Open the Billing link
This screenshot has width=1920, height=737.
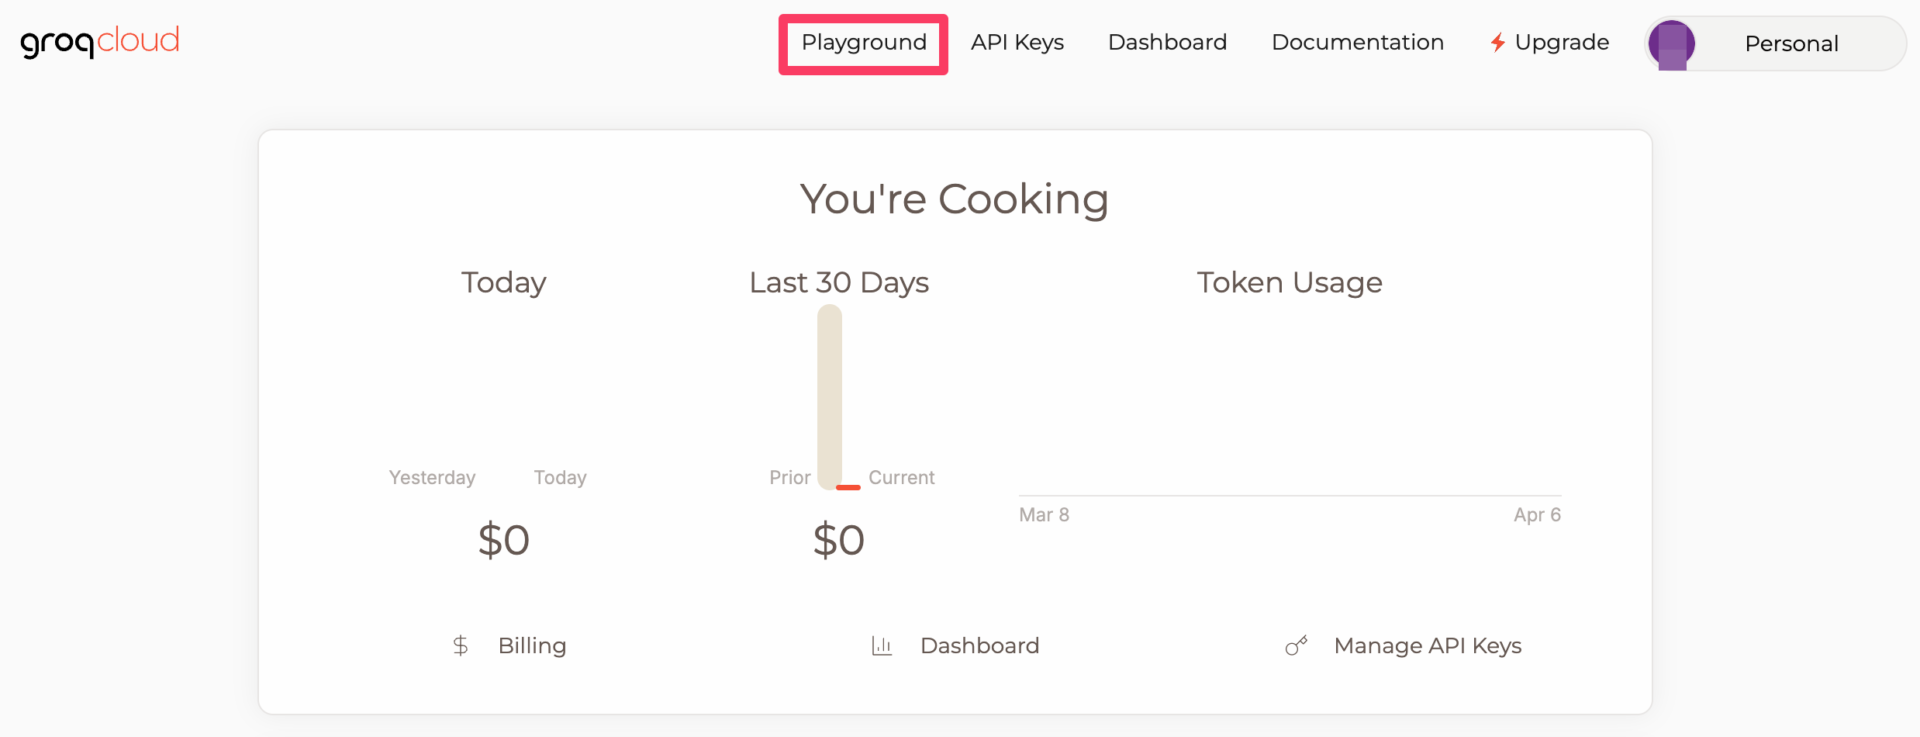click(x=532, y=646)
